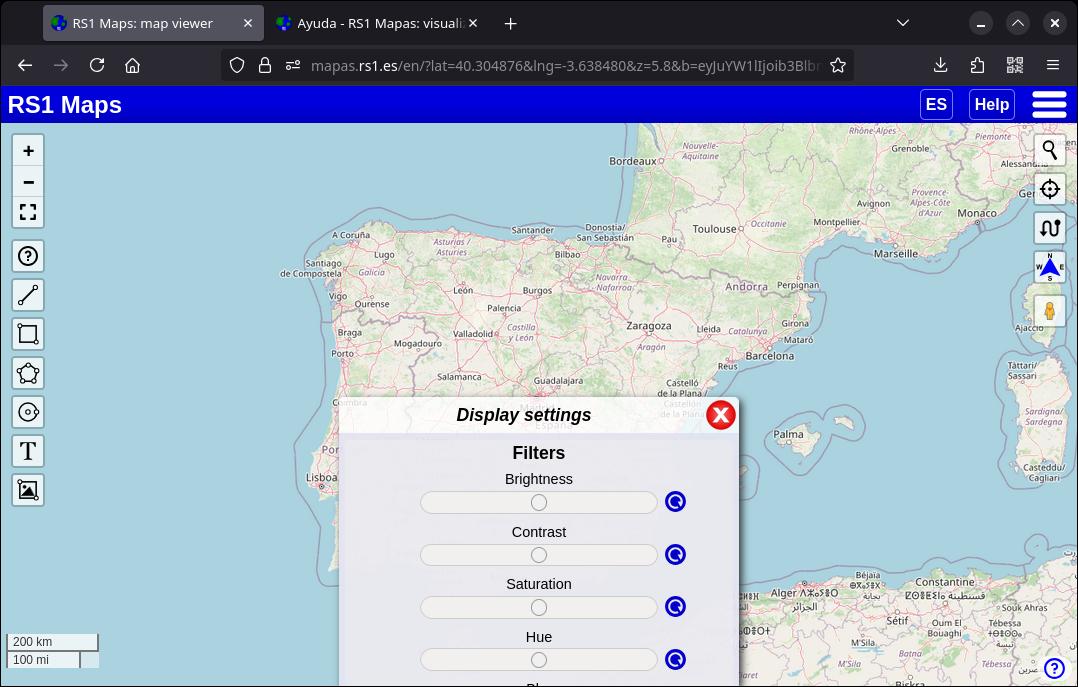Activate the street view pegman
The height and width of the screenshot is (687, 1078).
point(1050,311)
